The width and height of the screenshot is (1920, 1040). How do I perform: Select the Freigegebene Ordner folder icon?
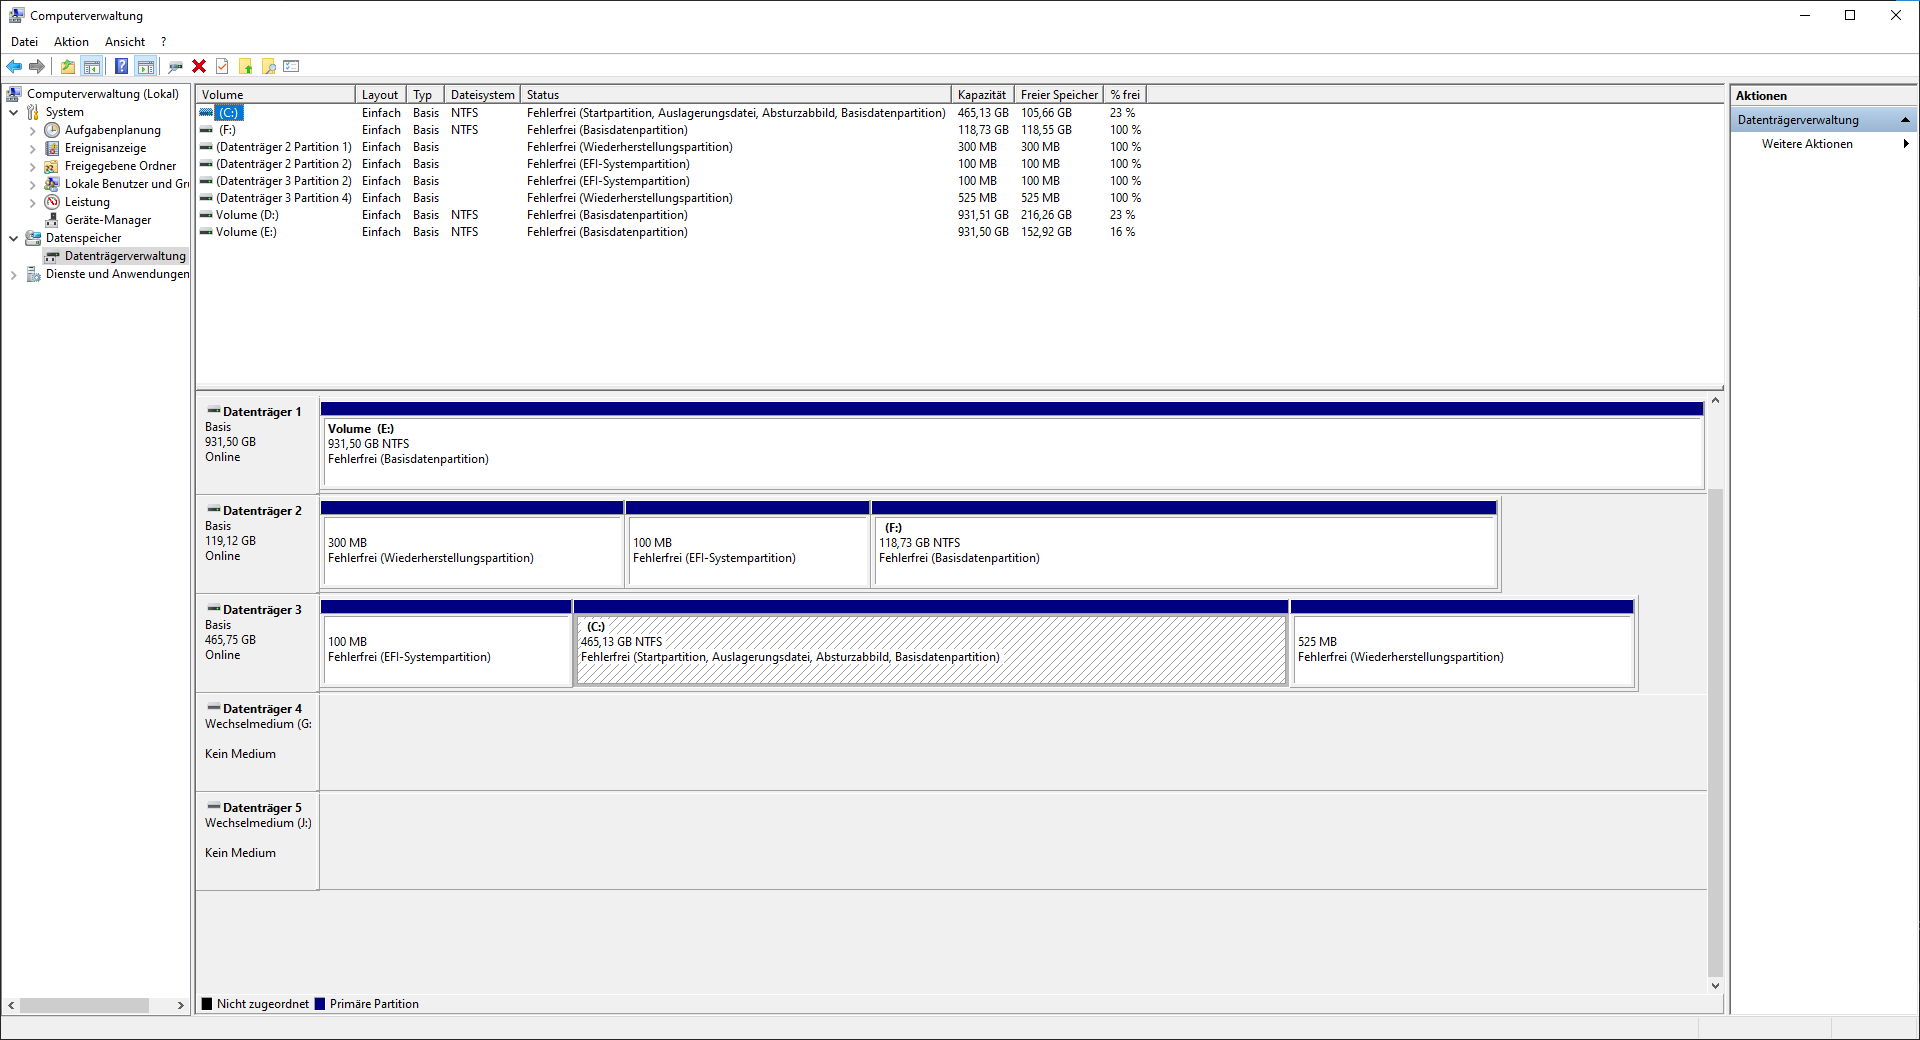[52, 166]
